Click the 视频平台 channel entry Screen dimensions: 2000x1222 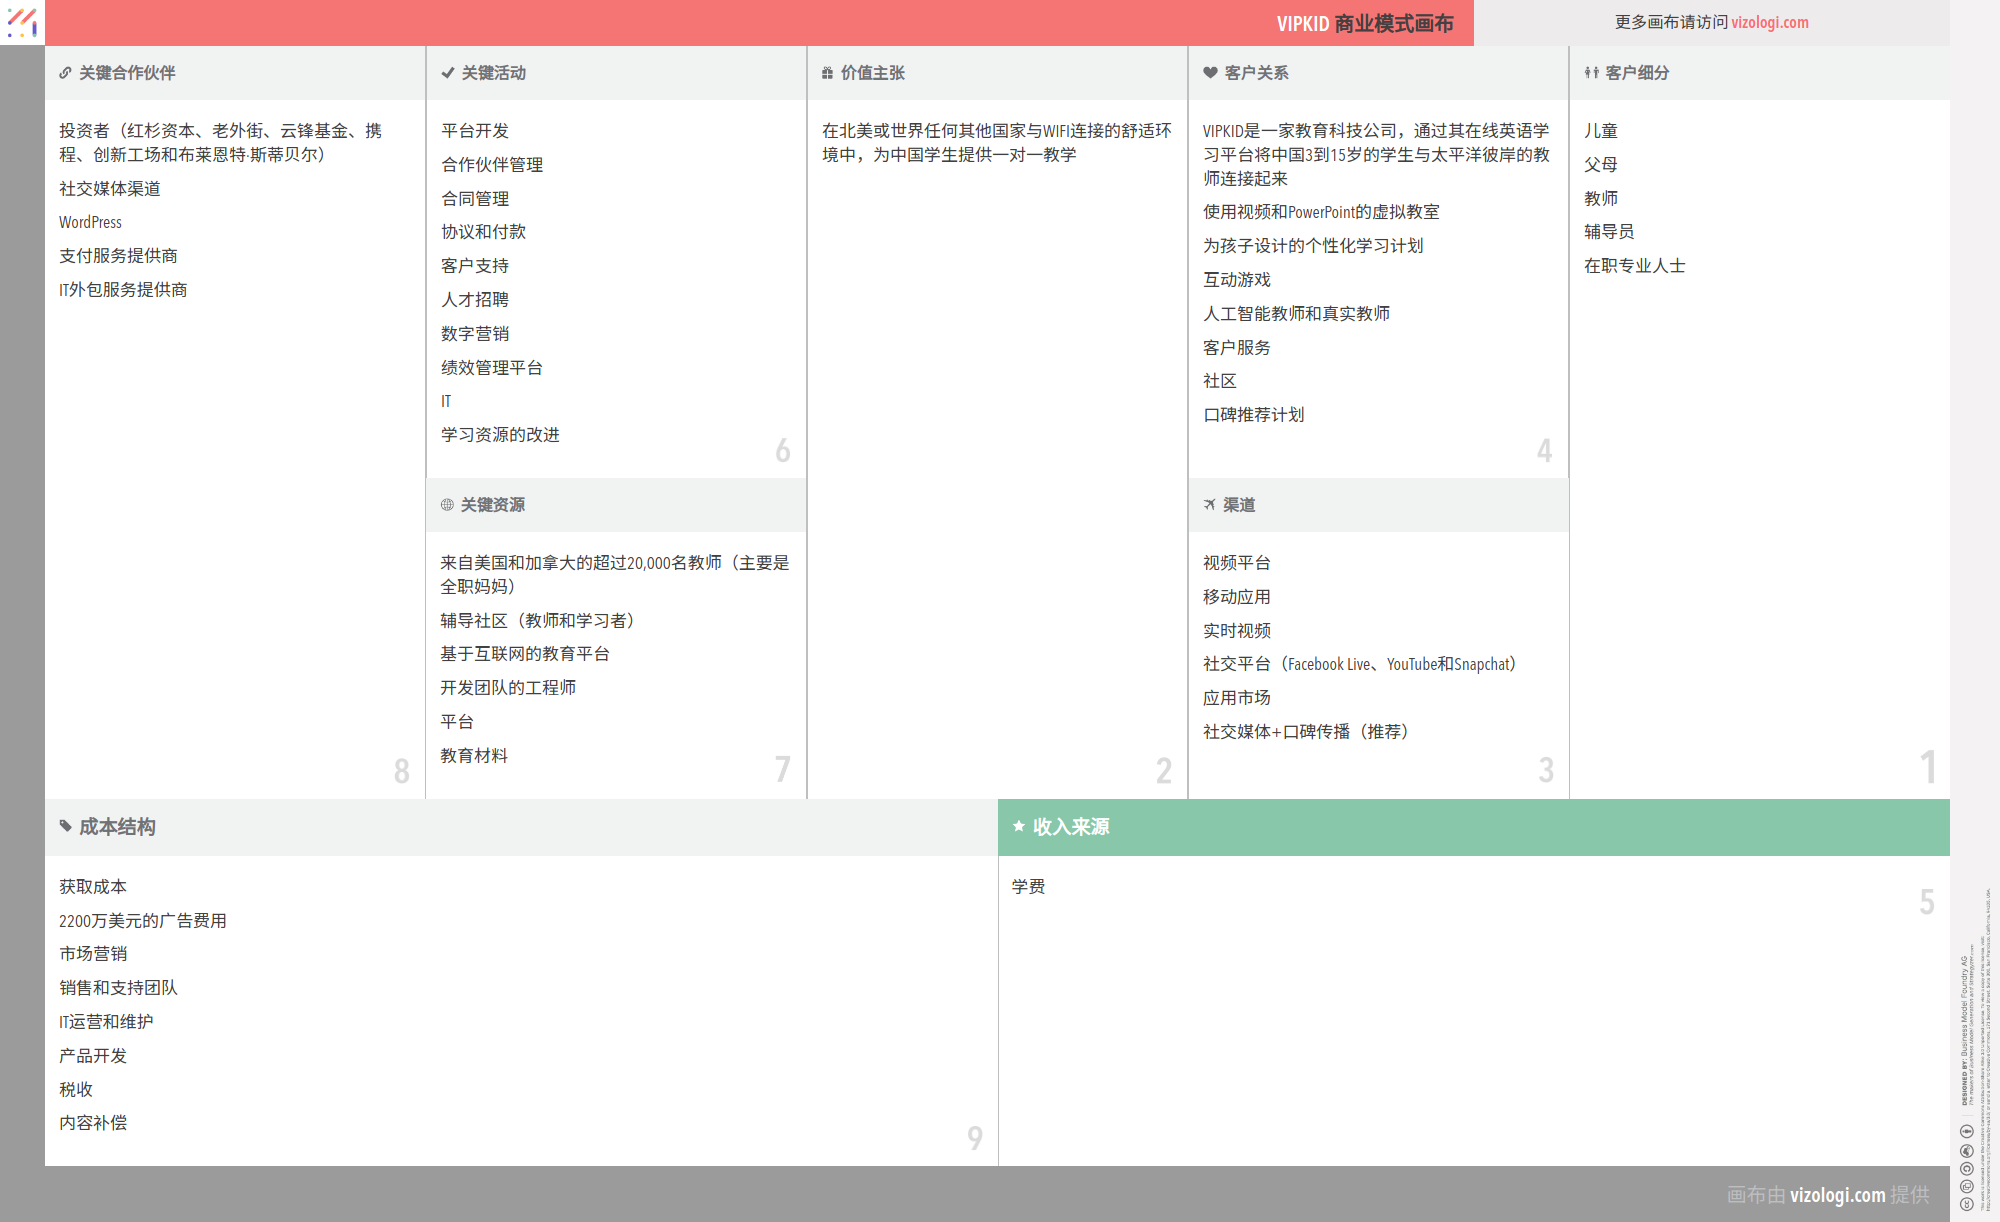point(1236,563)
